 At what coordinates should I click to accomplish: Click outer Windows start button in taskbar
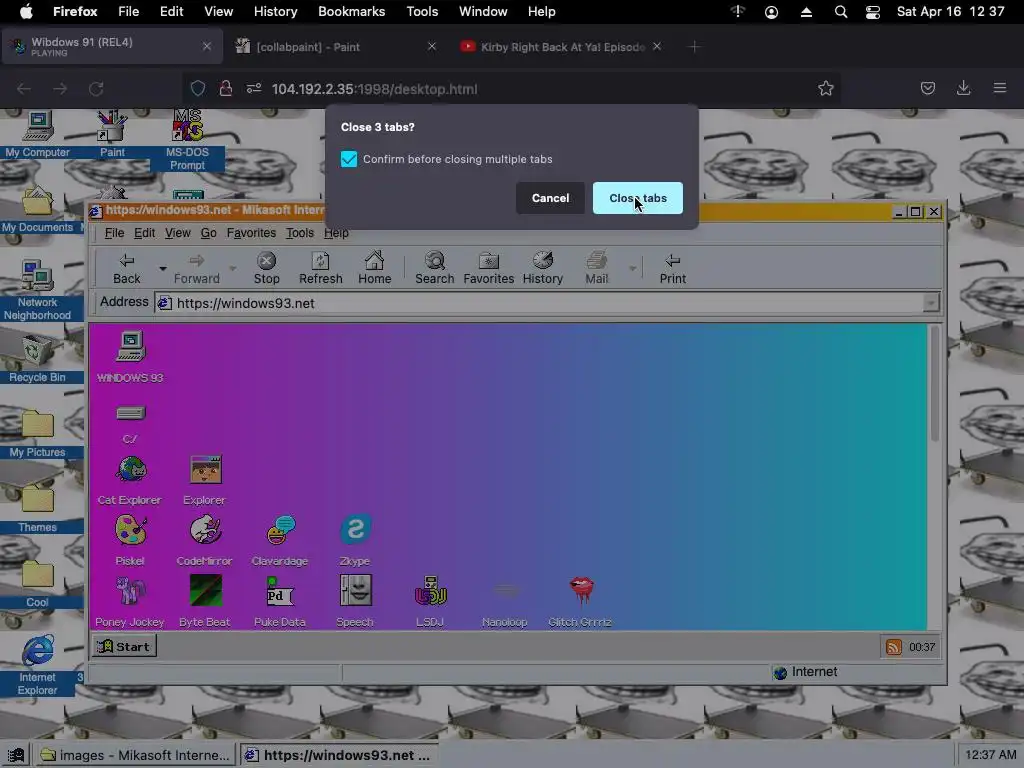[16, 755]
